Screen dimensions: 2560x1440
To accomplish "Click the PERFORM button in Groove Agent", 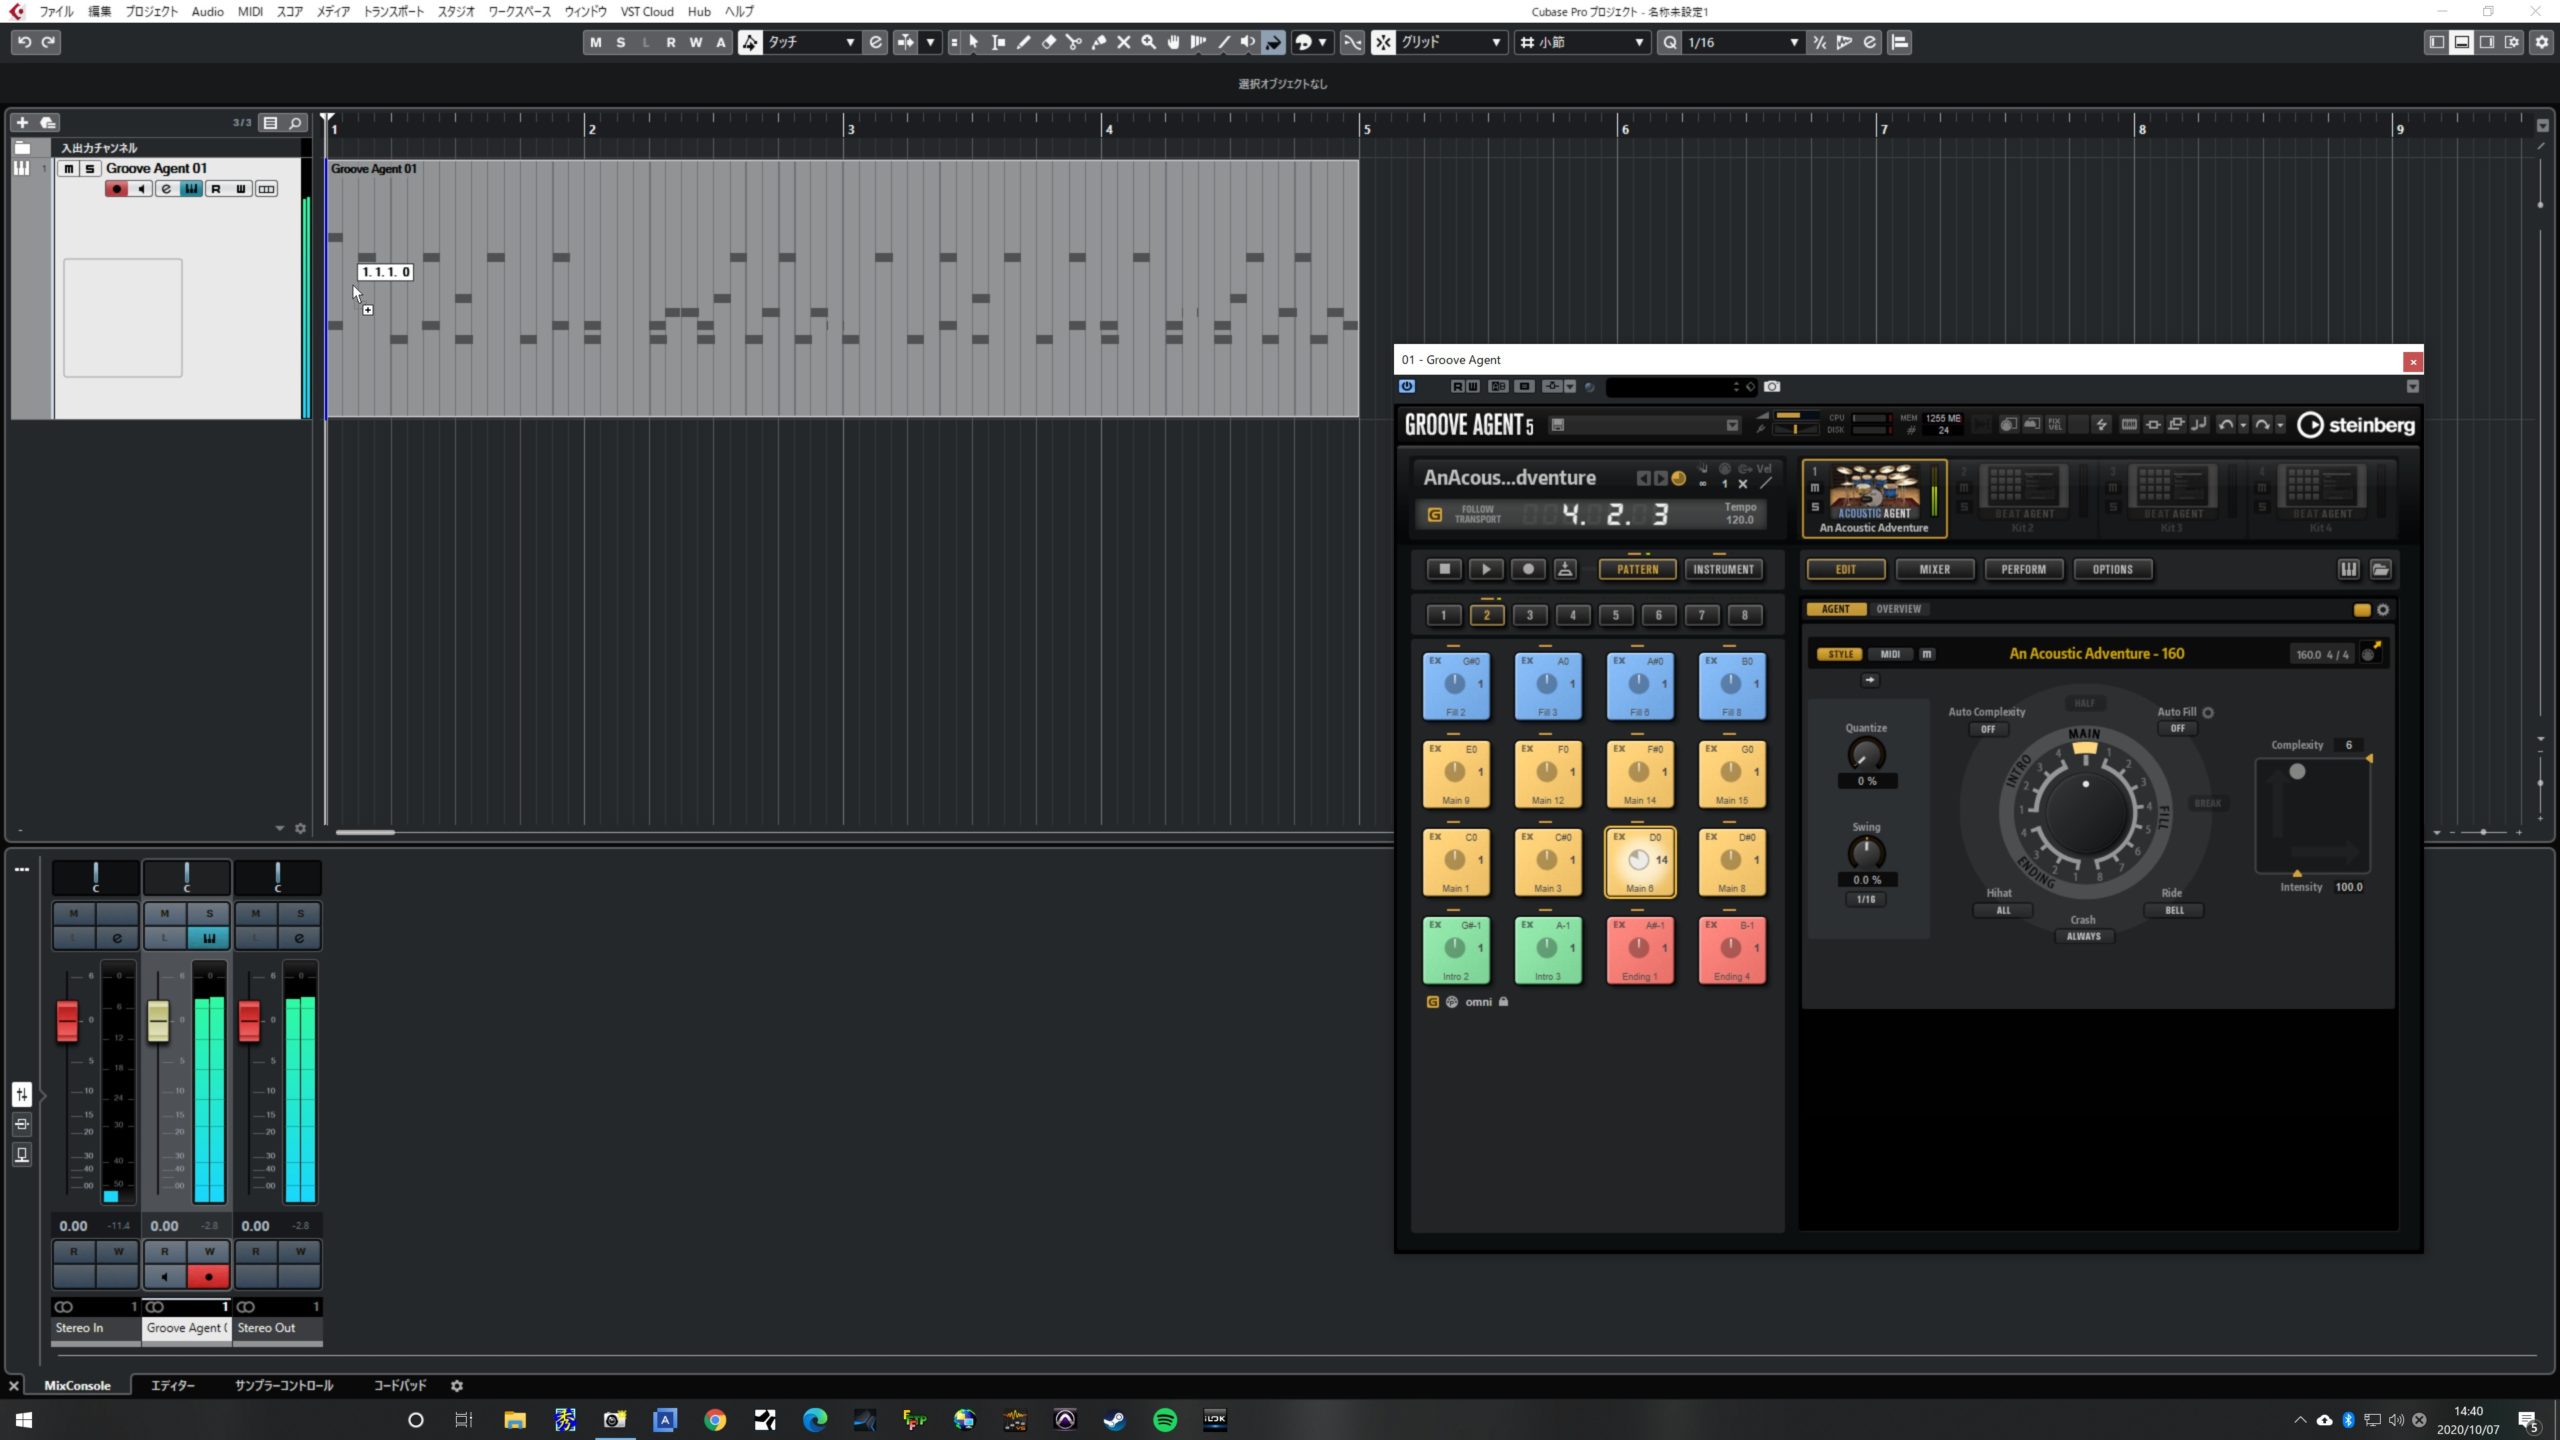I will click(x=2024, y=569).
